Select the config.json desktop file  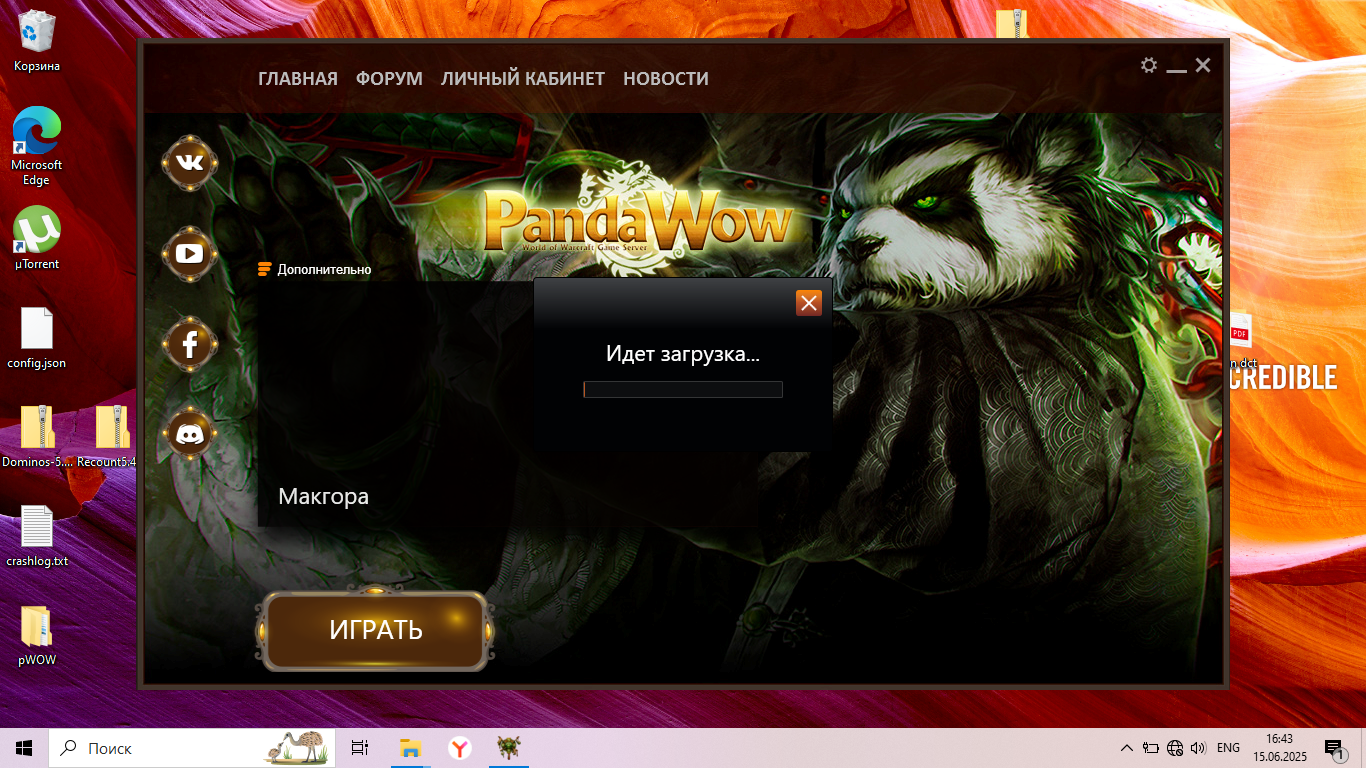click(x=37, y=338)
